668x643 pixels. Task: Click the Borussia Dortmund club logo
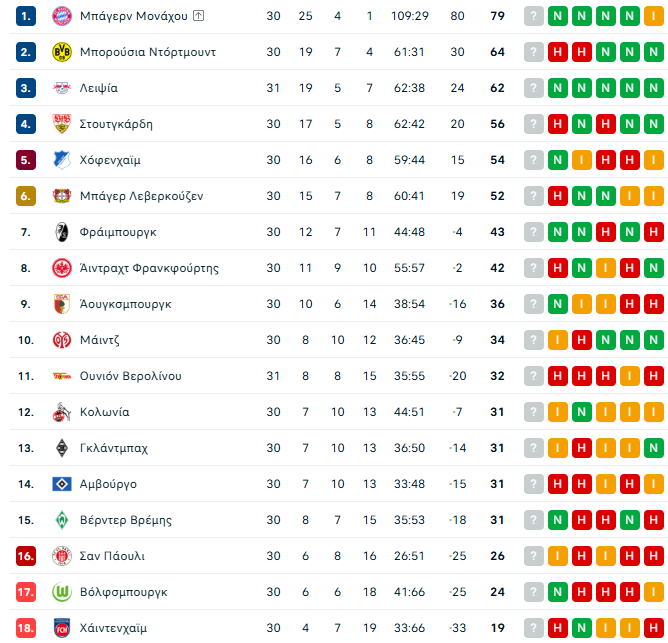tap(61, 52)
